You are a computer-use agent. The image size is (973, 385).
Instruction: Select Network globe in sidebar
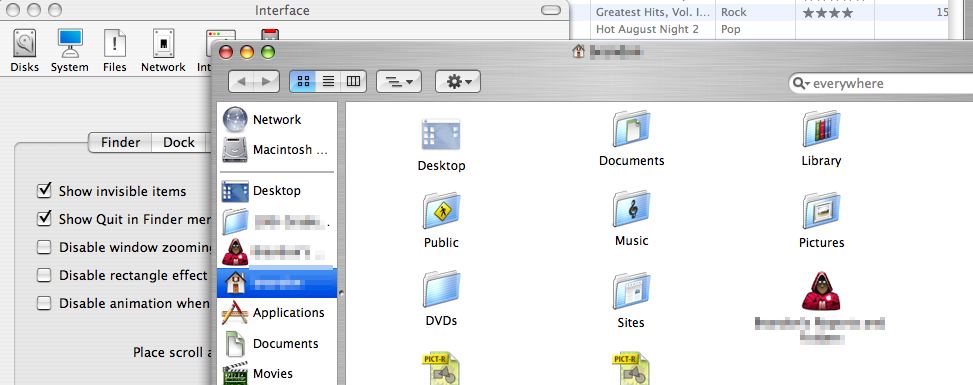tap(235, 119)
